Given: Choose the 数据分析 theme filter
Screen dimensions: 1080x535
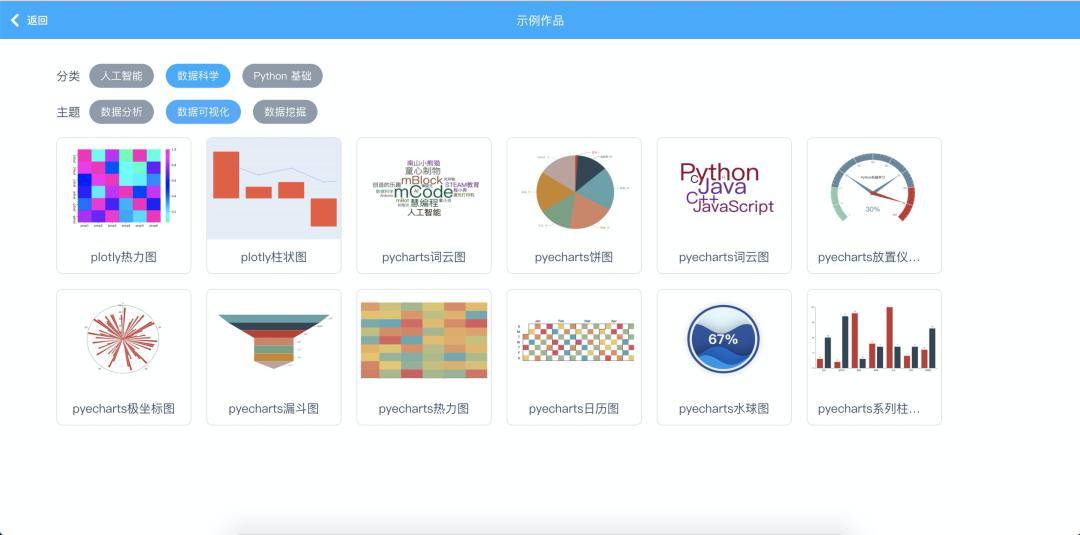Looking at the screenshot, I should 121,112.
